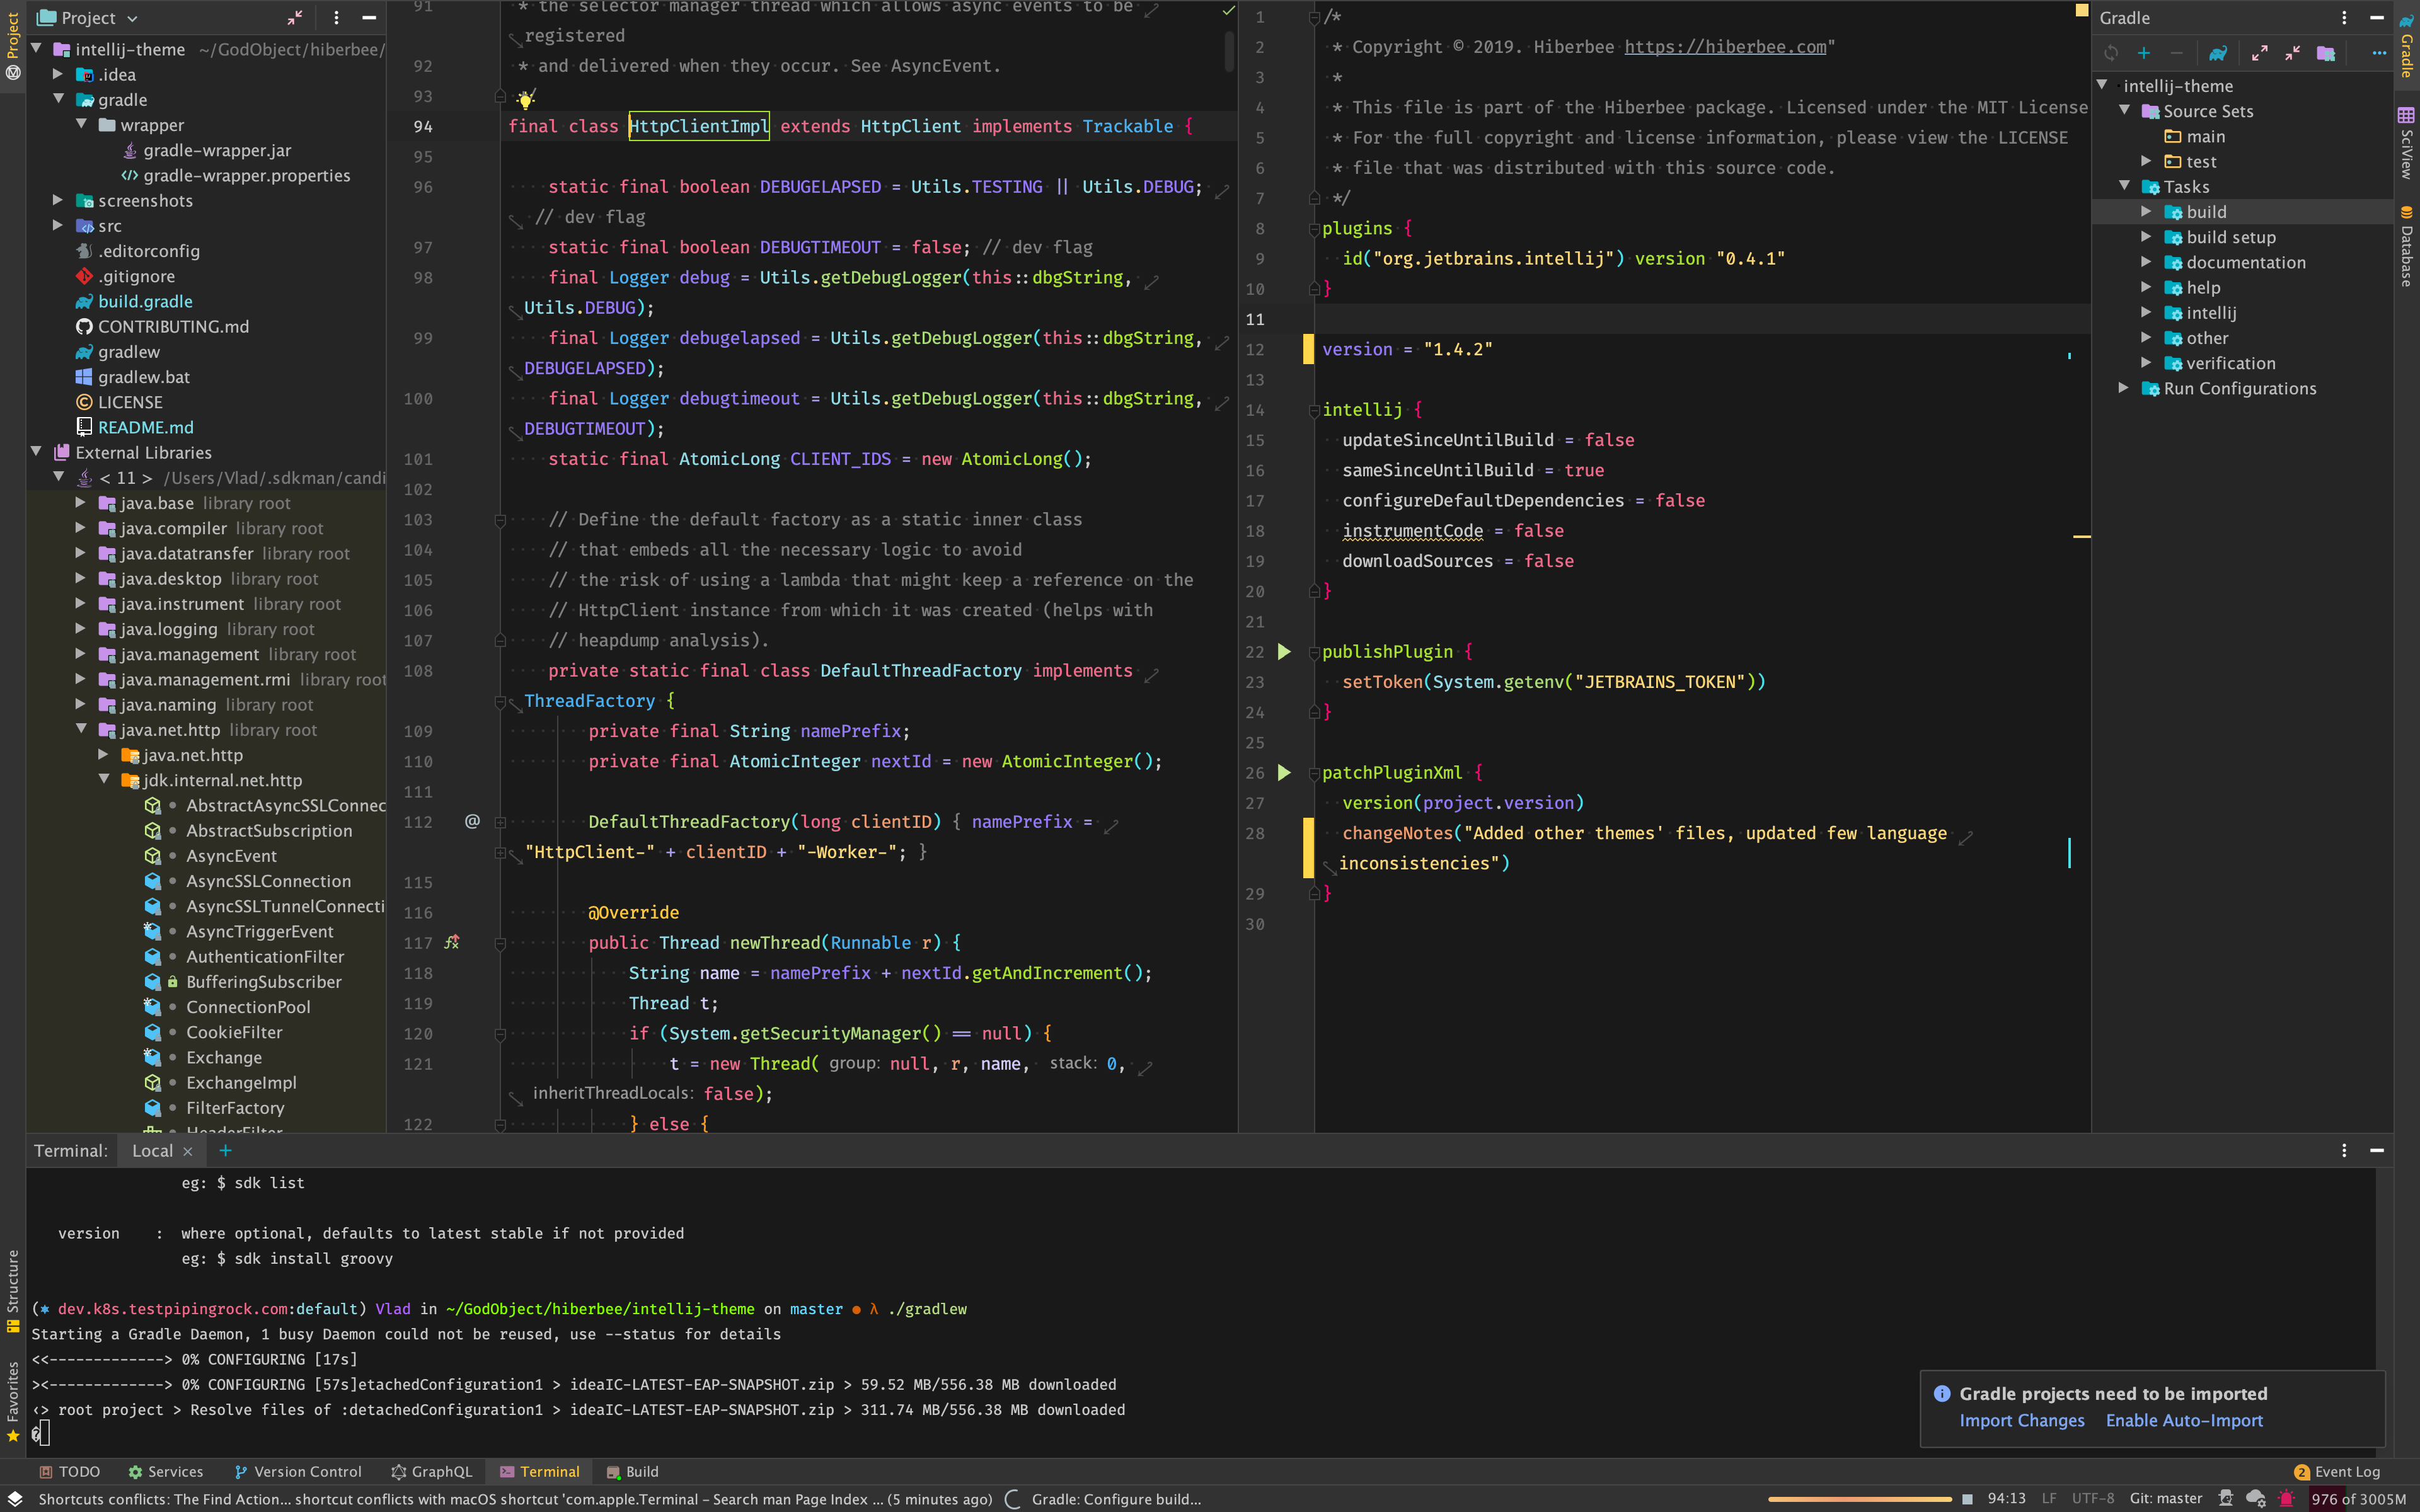Click the Gradle elephant execute task icon
The width and height of the screenshot is (2420, 1512).
(x=2218, y=53)
